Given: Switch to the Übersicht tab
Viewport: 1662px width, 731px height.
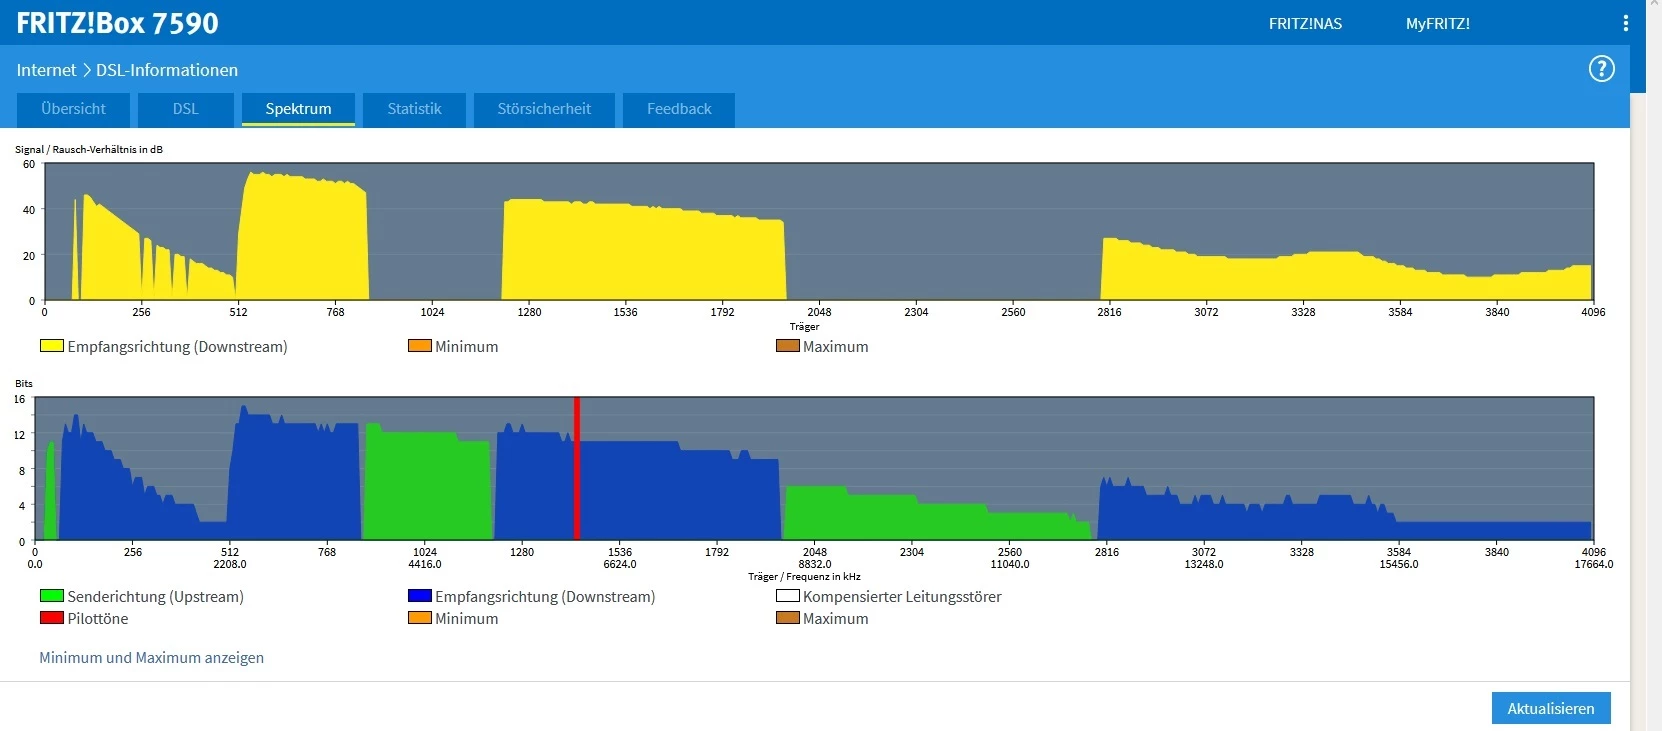Looking at the screenshot, I should [x=74, y=109].
